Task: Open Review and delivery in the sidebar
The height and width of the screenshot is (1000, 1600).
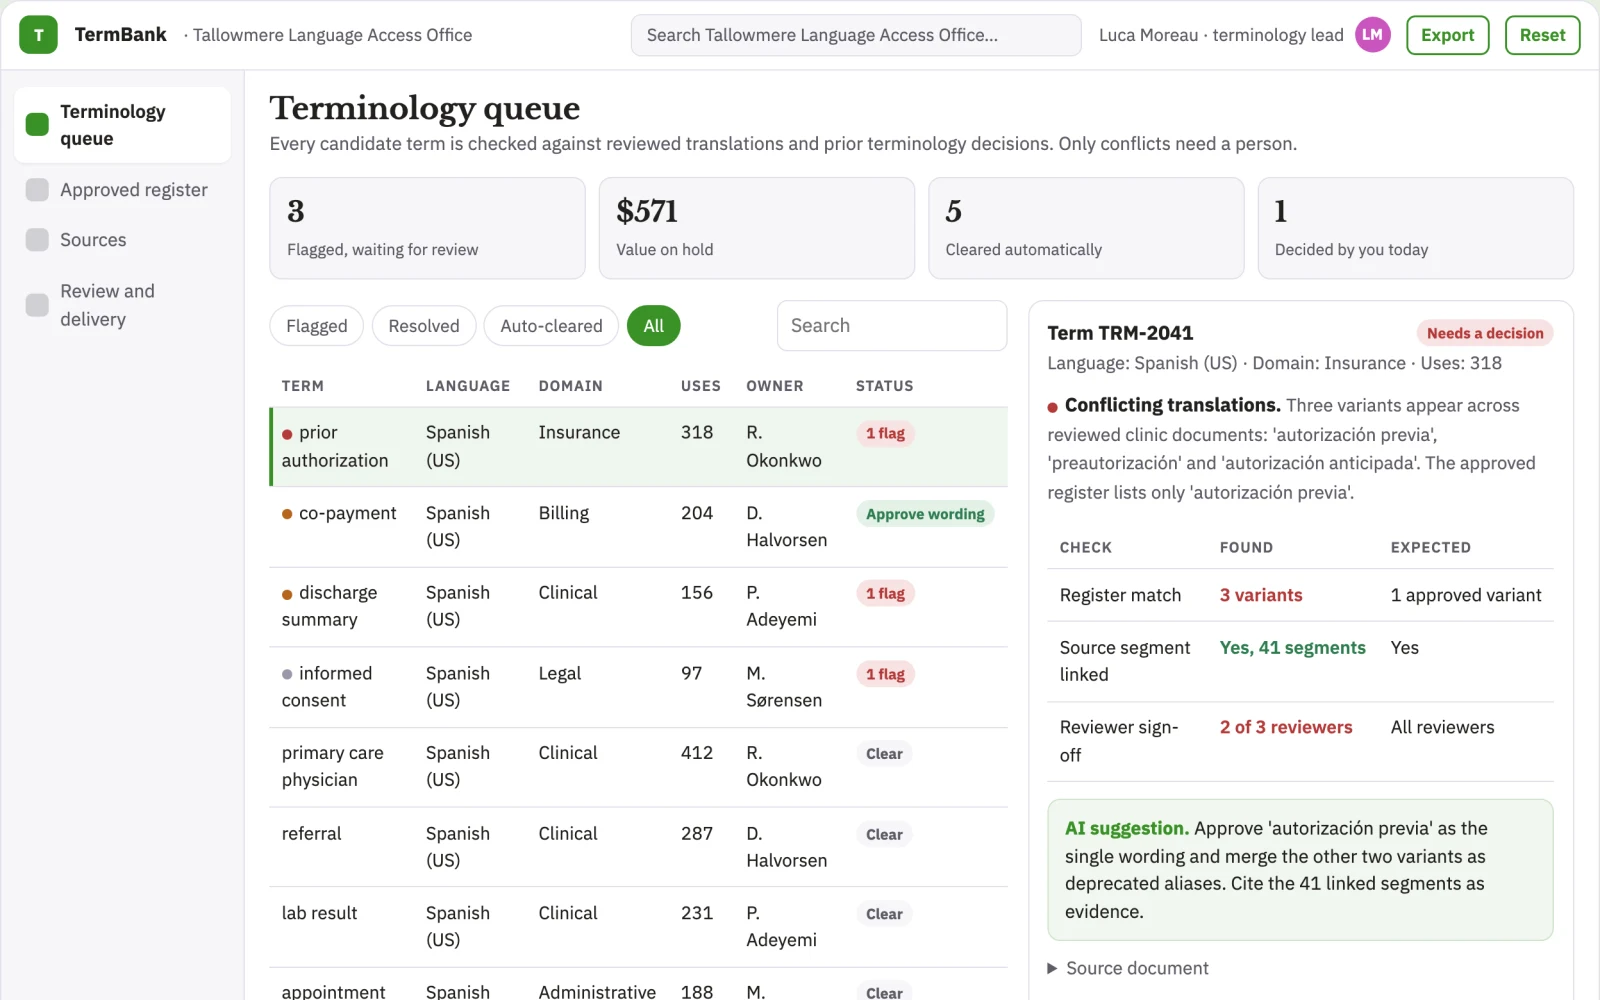Action: pyautogui.click(x=122, y=305)
